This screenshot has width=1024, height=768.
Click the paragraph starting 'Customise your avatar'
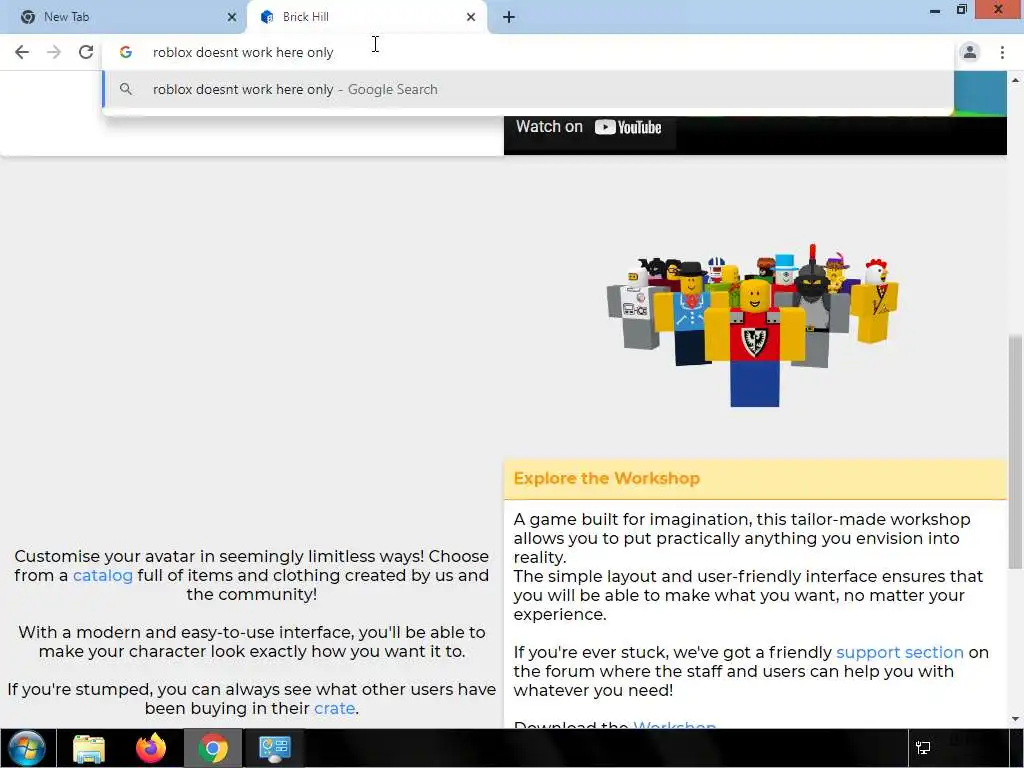click(251, 575)
